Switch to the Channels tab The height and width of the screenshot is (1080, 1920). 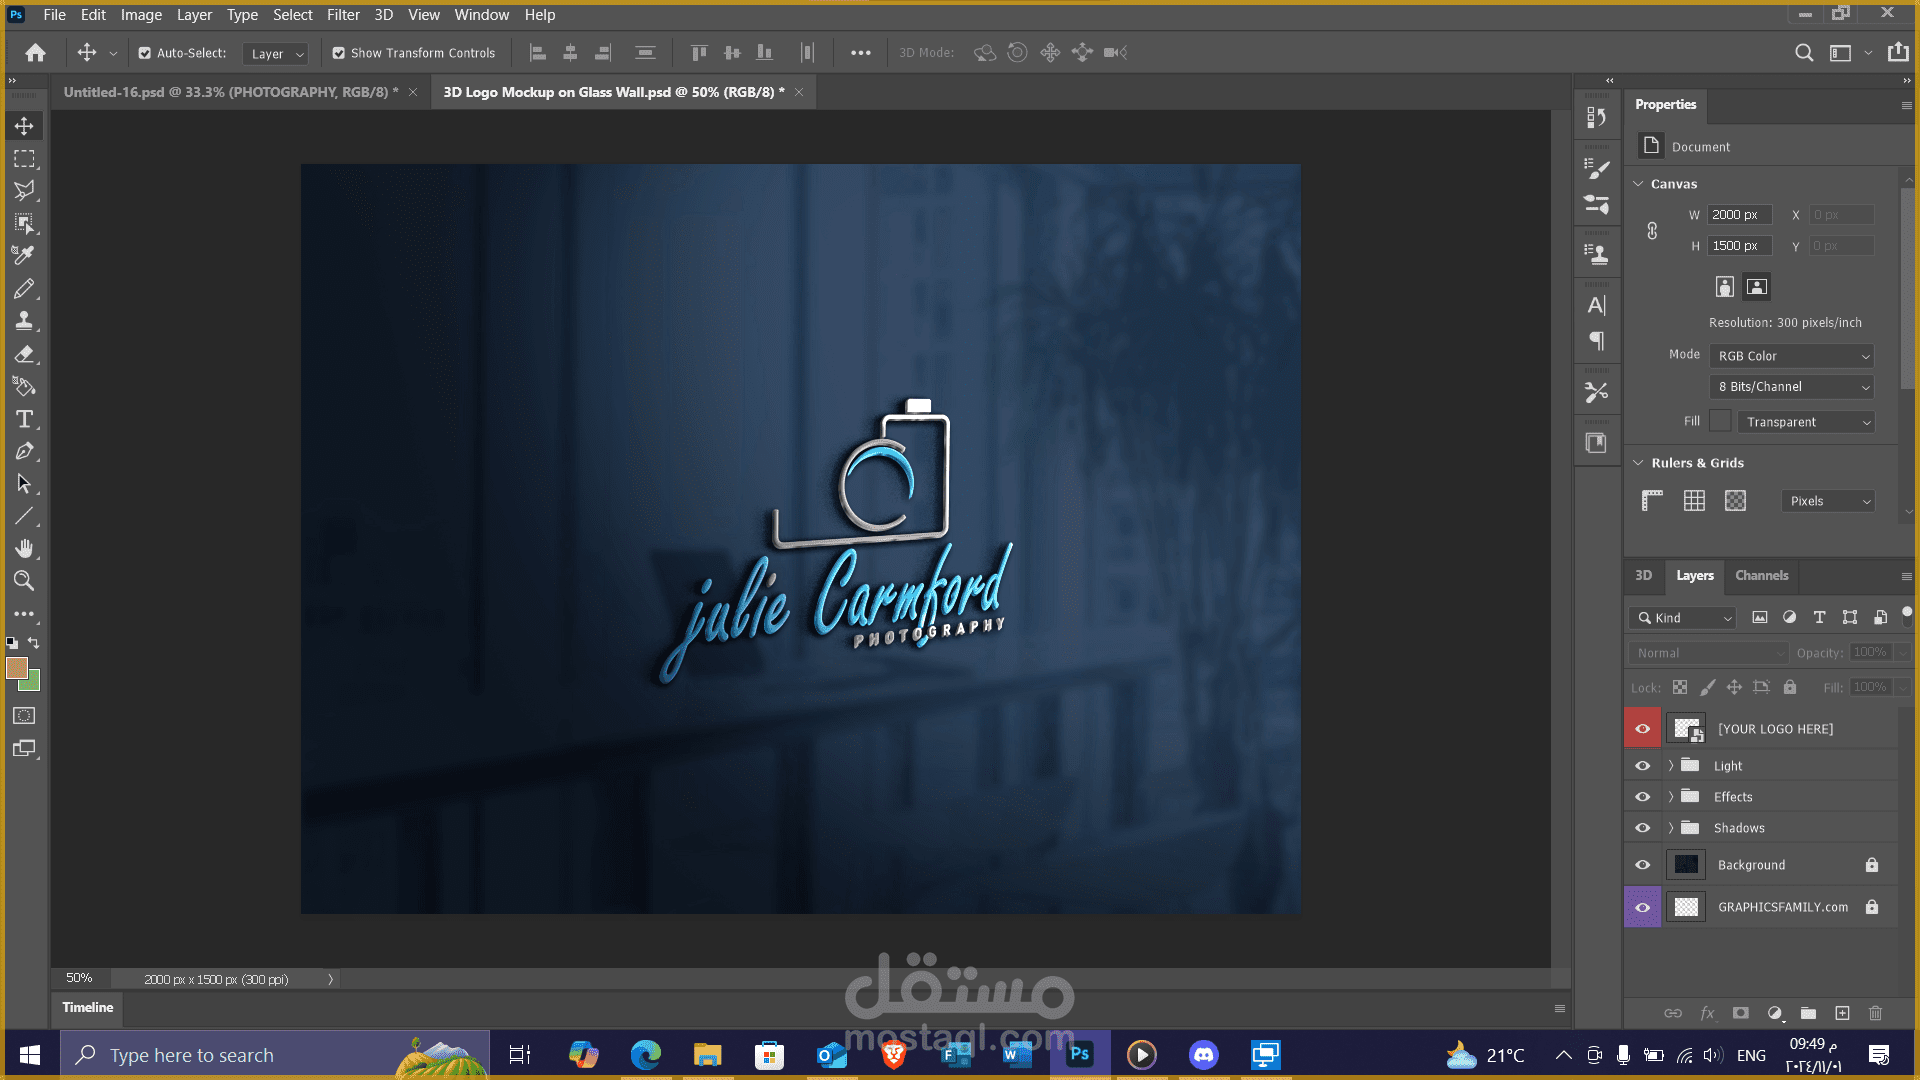[1761, 576]
